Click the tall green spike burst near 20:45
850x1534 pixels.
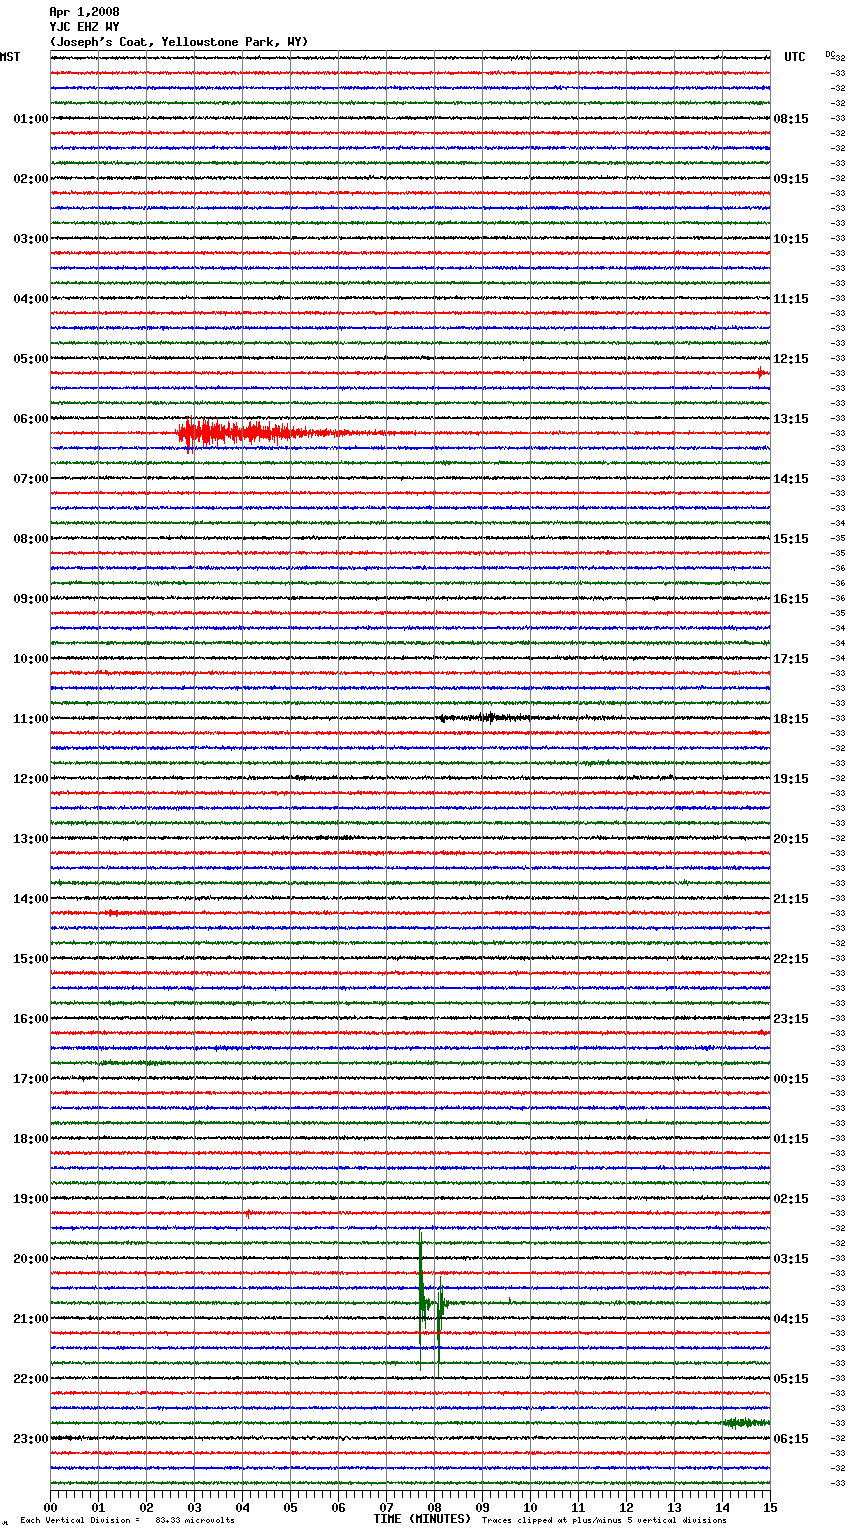point(432,1303)
